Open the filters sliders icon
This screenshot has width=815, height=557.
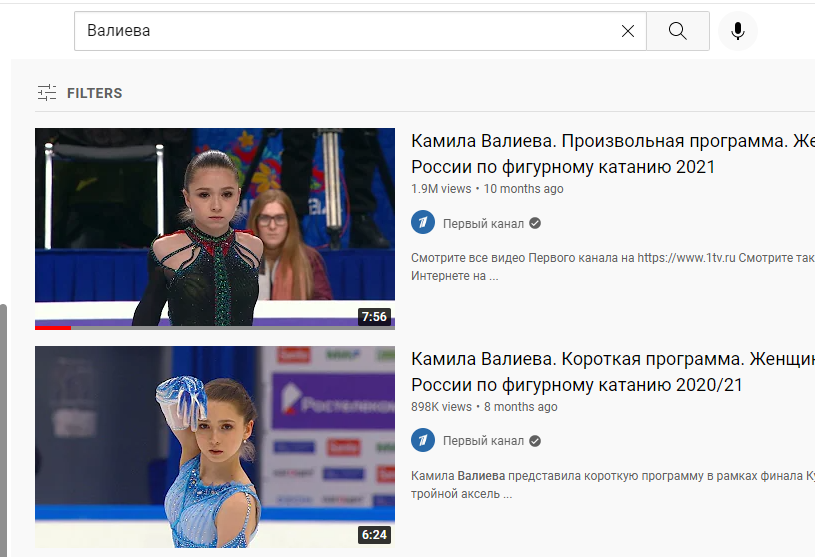(47, 93)
